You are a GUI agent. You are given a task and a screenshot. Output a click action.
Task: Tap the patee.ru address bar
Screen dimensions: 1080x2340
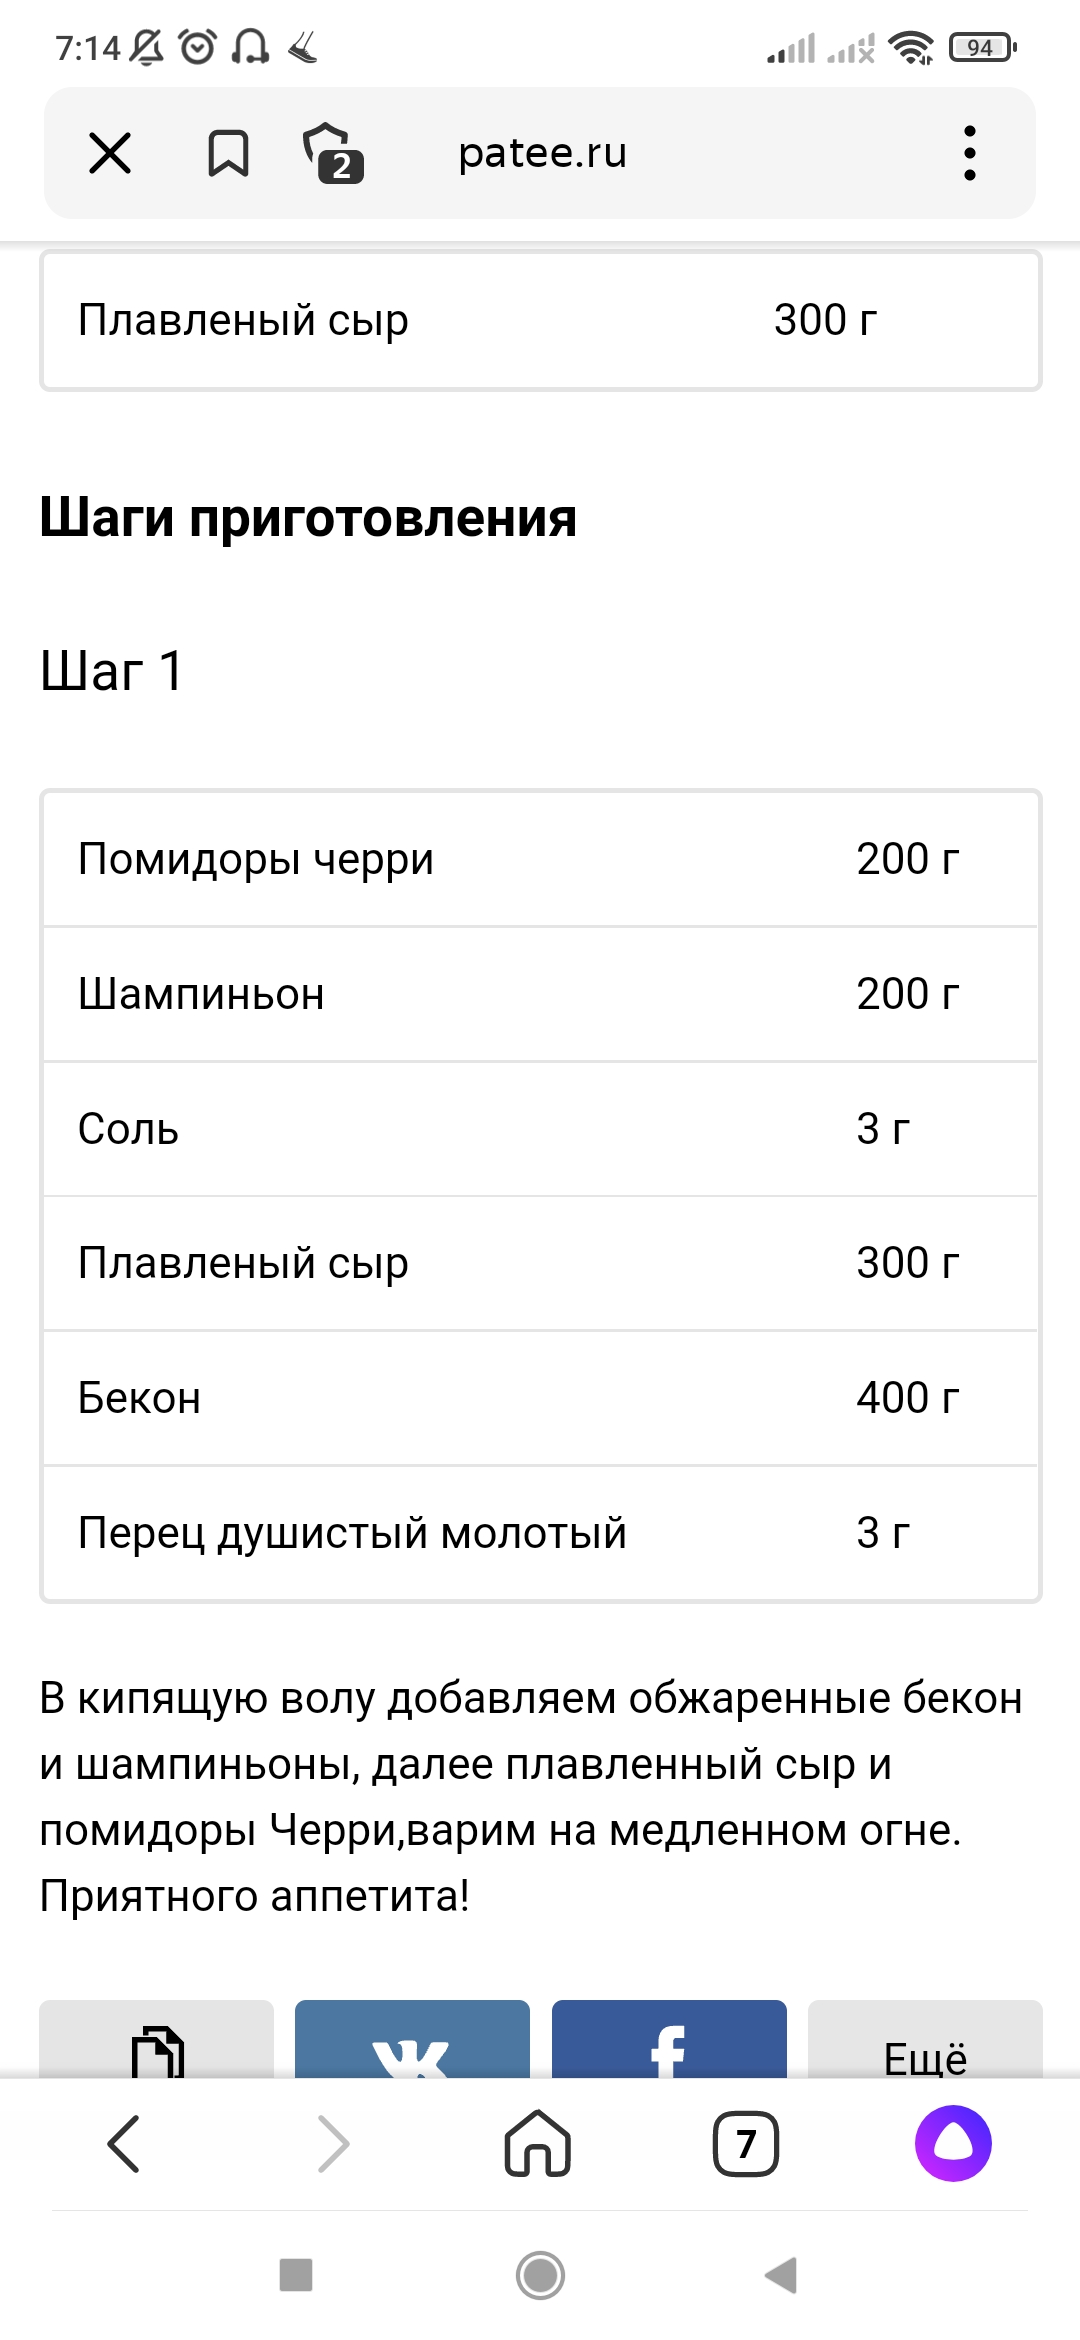click(542, 153)
